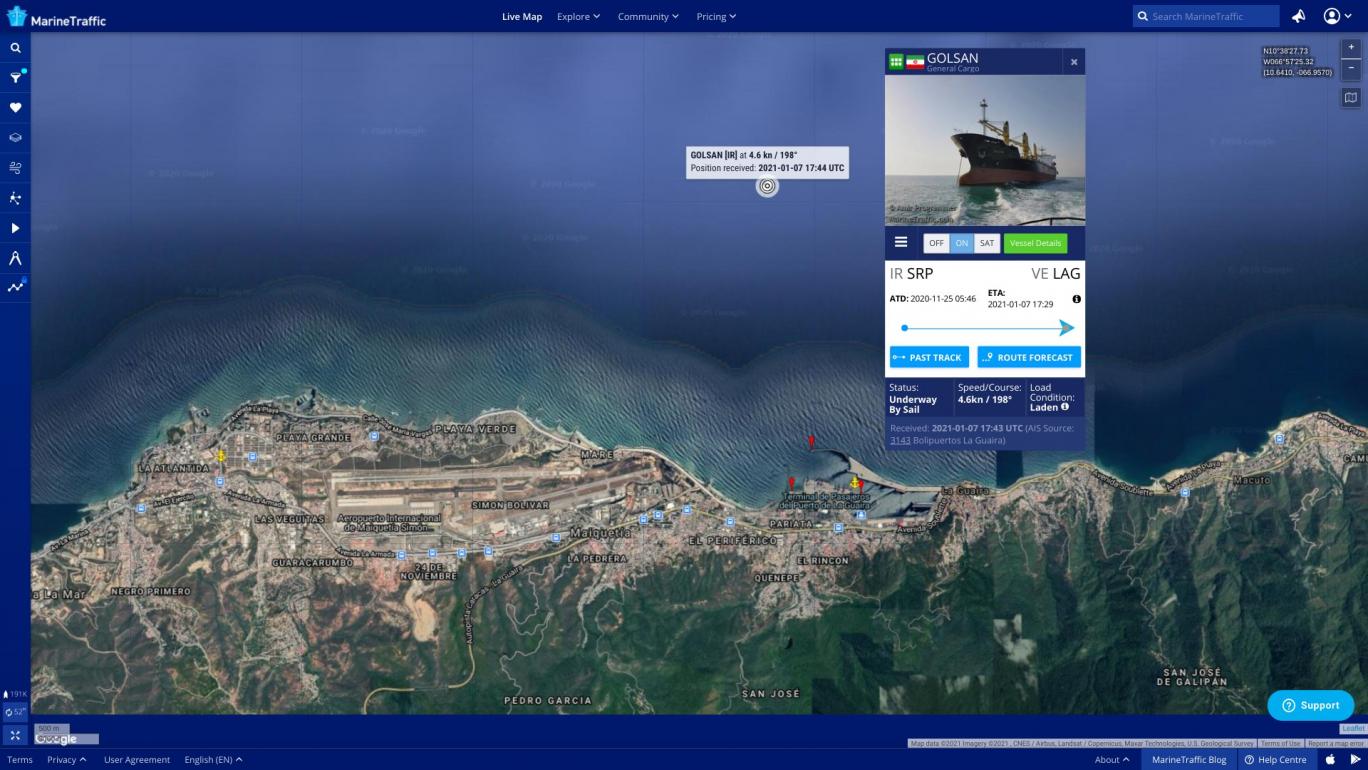Click the ETA info icon
The height and width of the screenshot is (770, 1368).
click(x=1076, y=299)
